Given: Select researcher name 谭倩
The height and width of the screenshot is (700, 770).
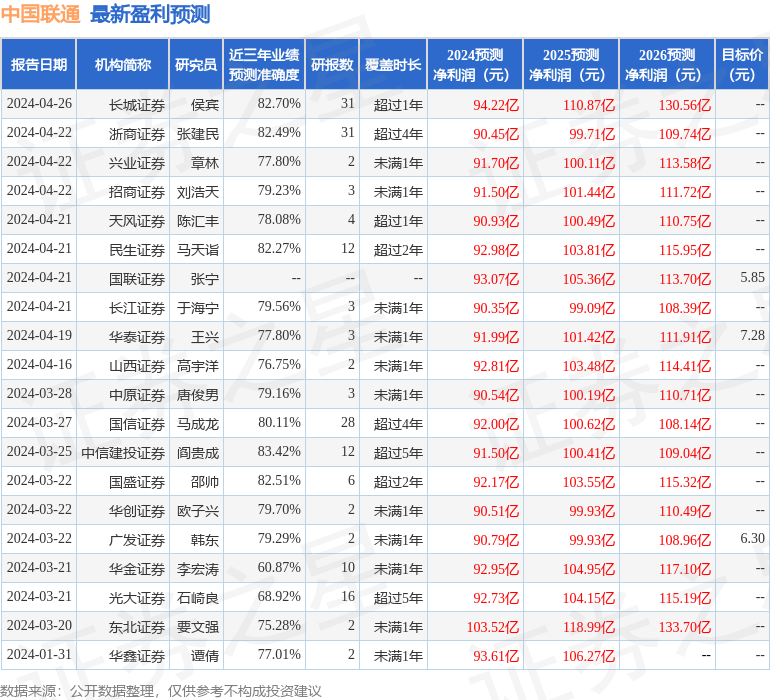Looking at the screenshot, I should pos(205,656).
